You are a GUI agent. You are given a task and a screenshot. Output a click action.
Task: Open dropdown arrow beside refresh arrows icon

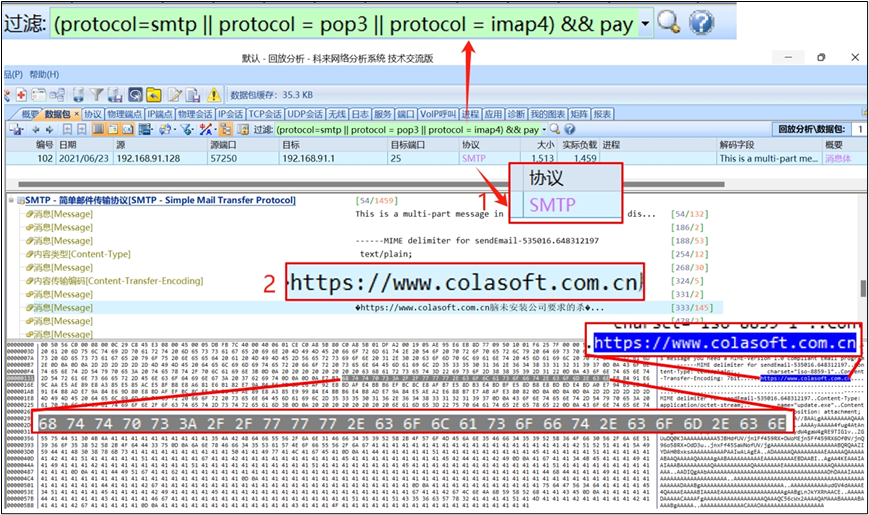click(174, 130)
